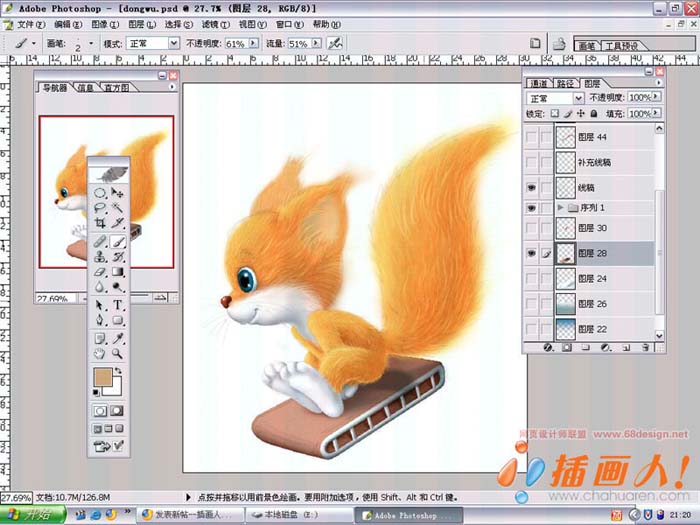
Task: Open the layer fill 100% arrow
Action: [656, 113]
